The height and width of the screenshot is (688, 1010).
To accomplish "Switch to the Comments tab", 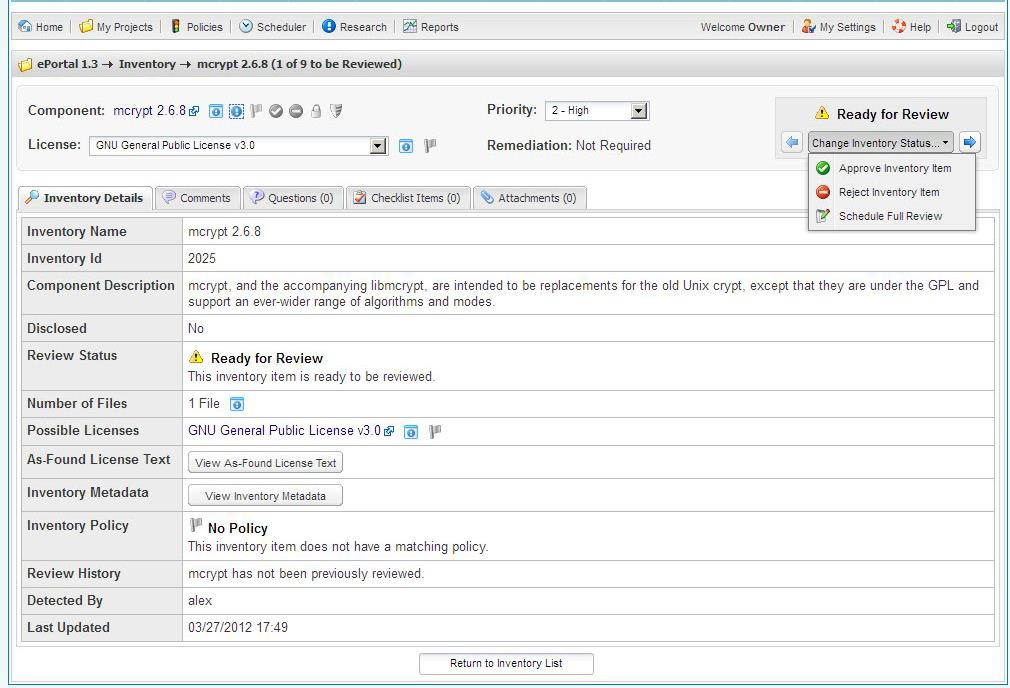I will (x=197, y=198).
